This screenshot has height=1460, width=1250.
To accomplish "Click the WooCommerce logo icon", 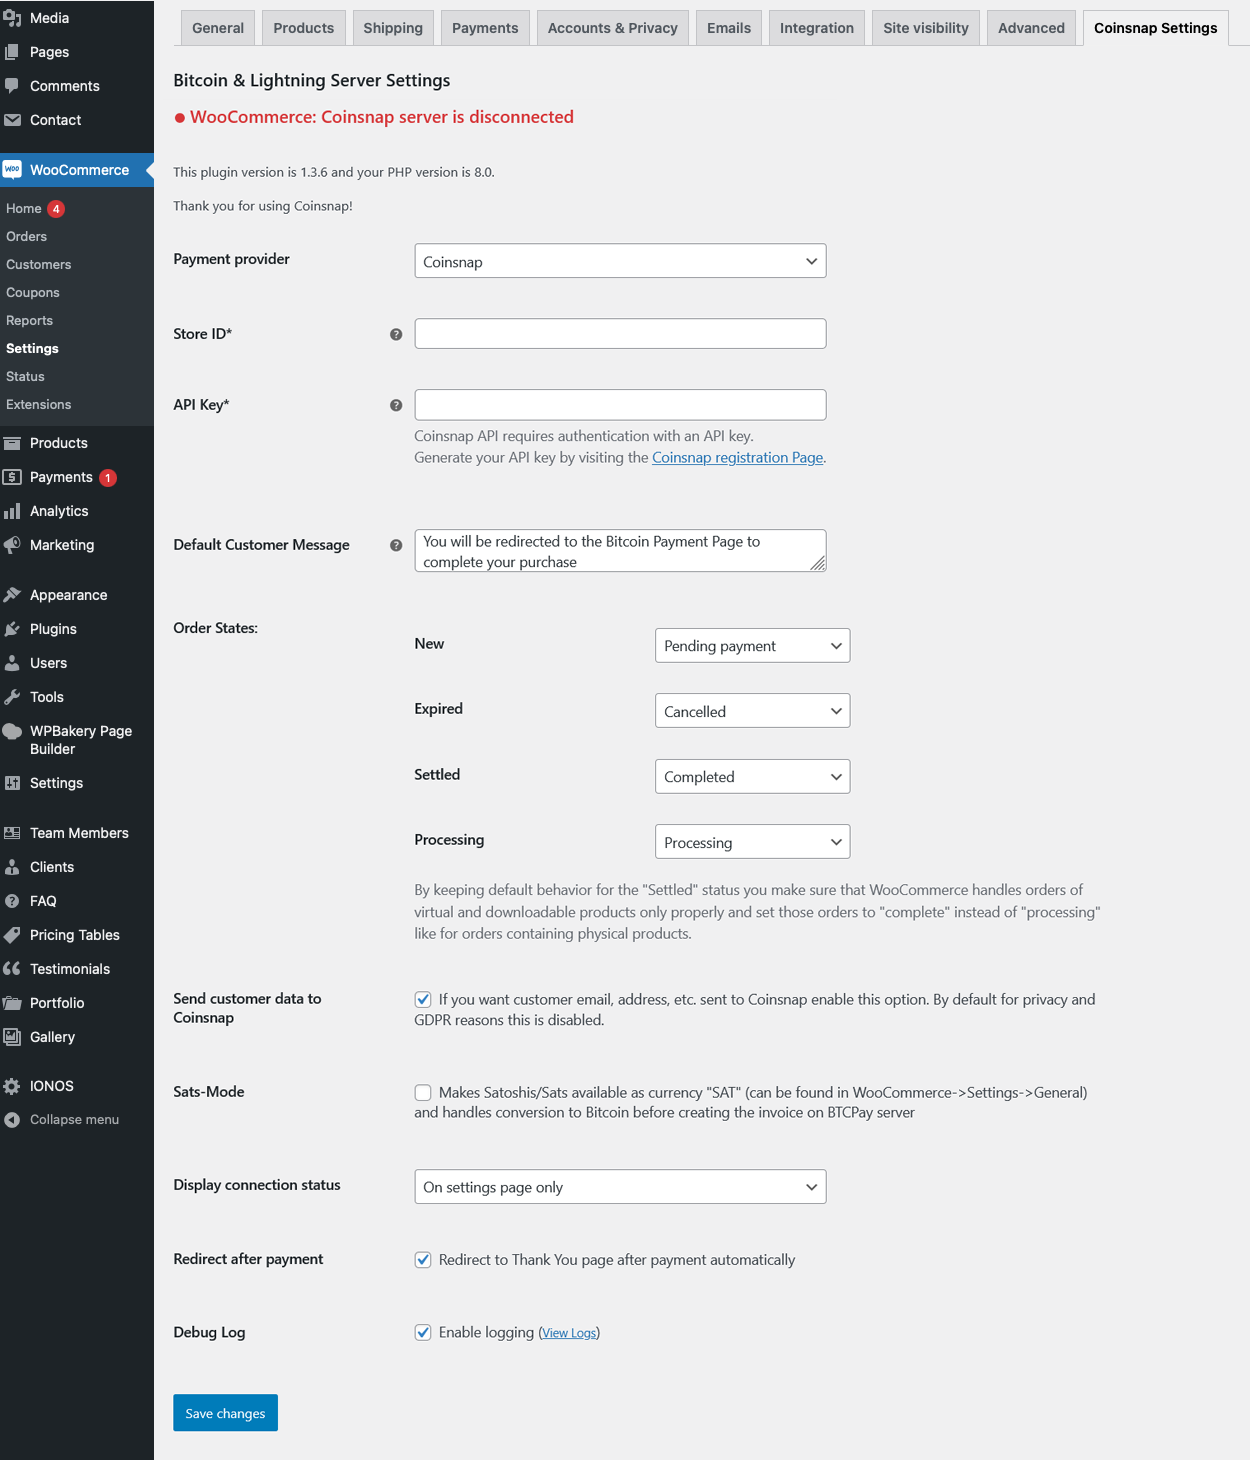I will point(12,170).
